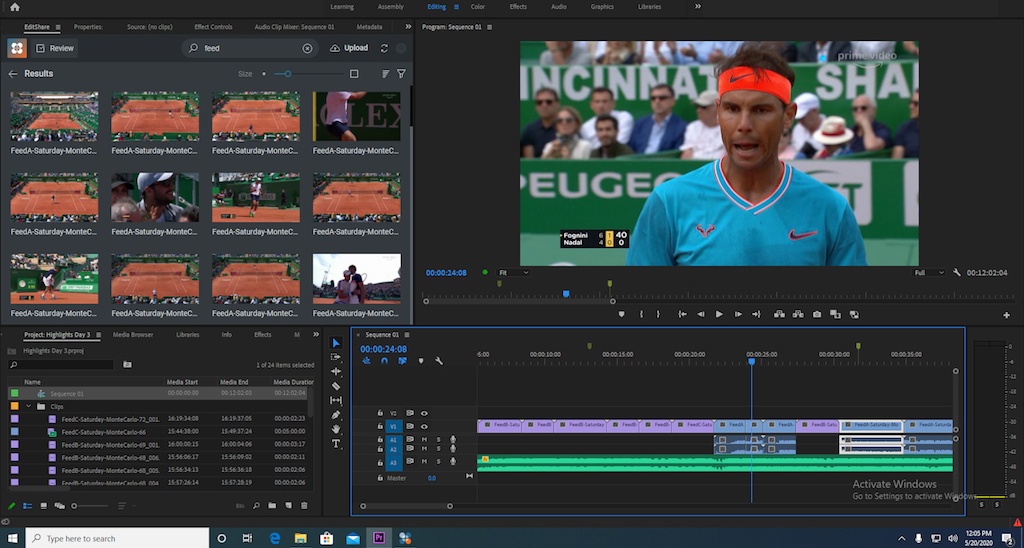
Task: Toggle lock on track V1
Action: [x=380, y=426]
